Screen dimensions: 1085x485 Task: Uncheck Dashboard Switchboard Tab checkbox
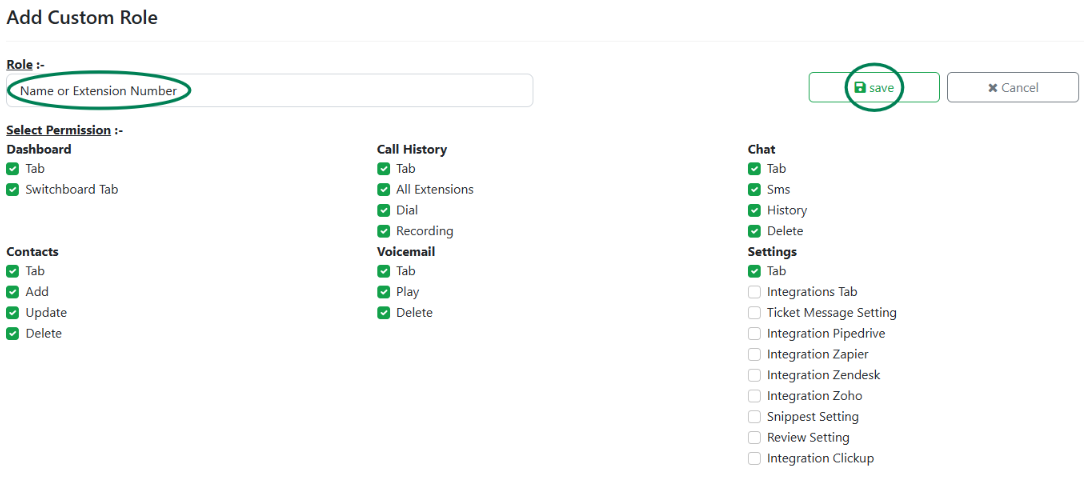(x=12, y=190)
